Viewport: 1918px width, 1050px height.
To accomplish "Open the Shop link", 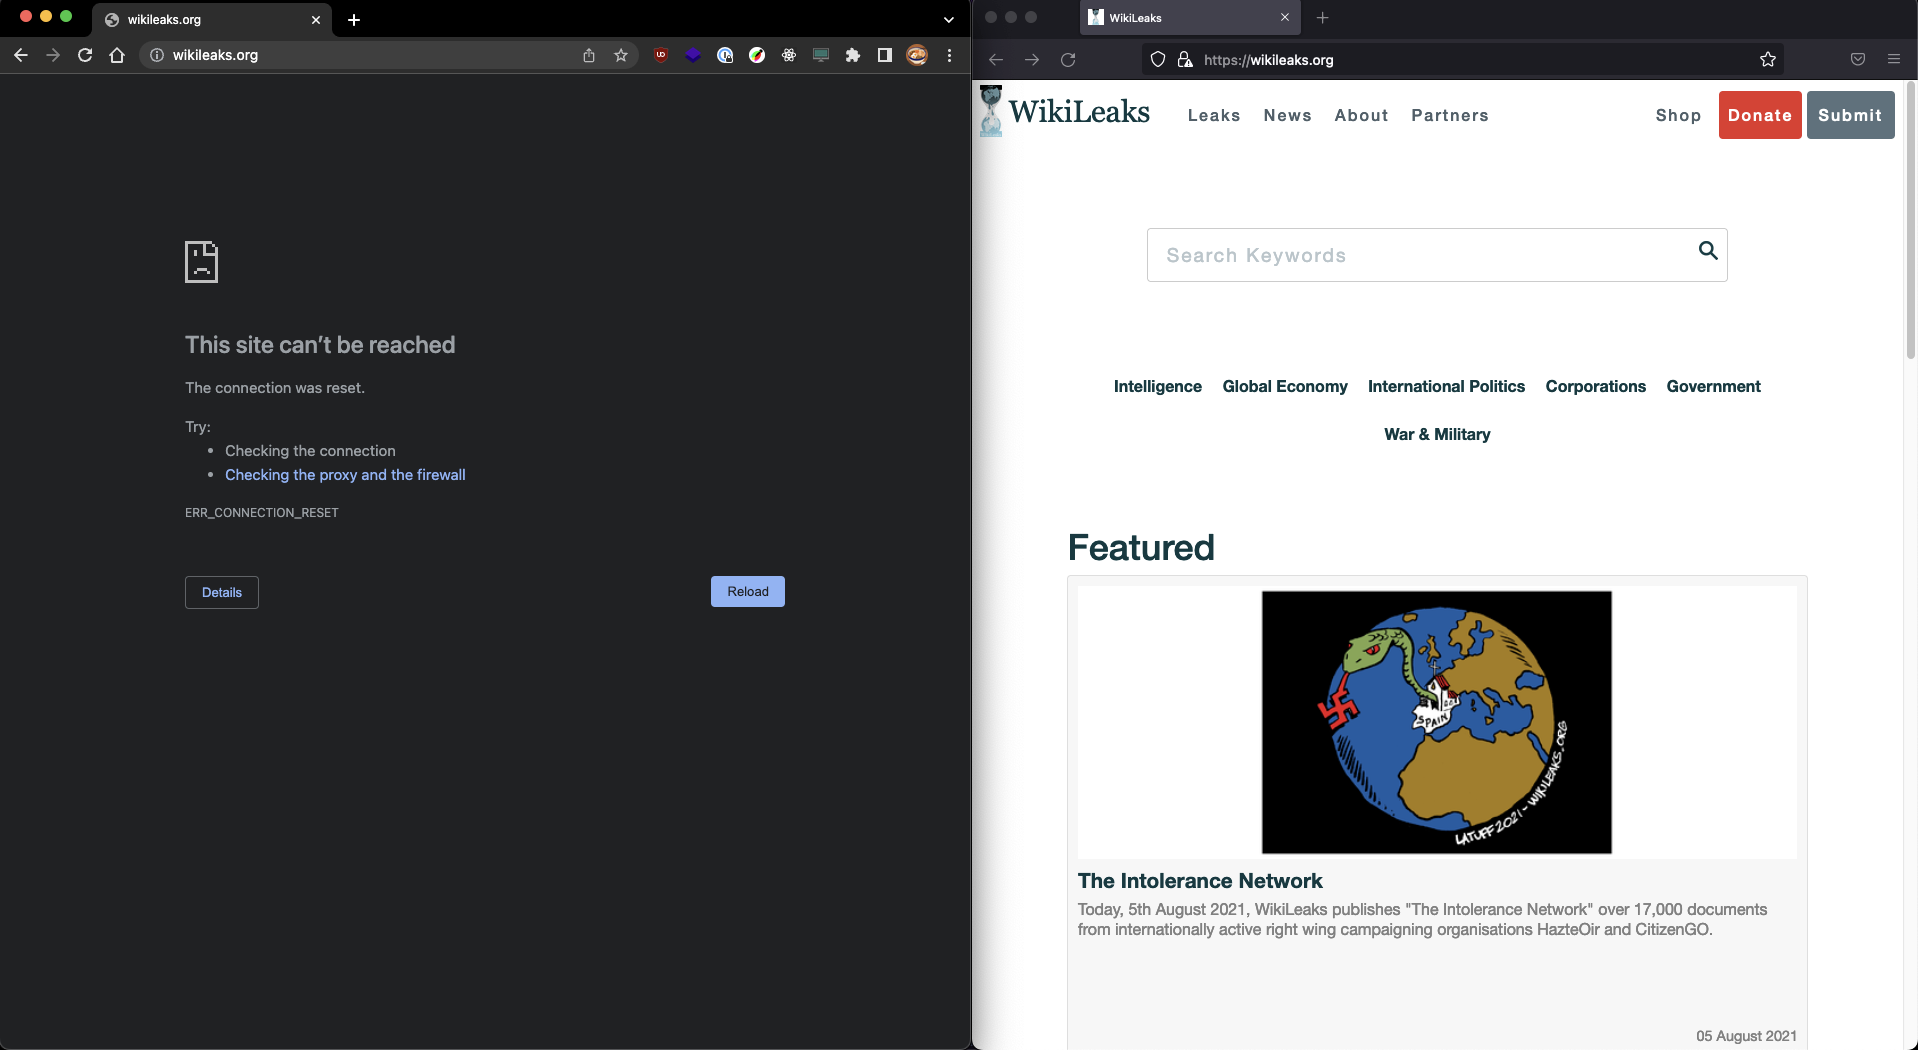I will 1678,116.
